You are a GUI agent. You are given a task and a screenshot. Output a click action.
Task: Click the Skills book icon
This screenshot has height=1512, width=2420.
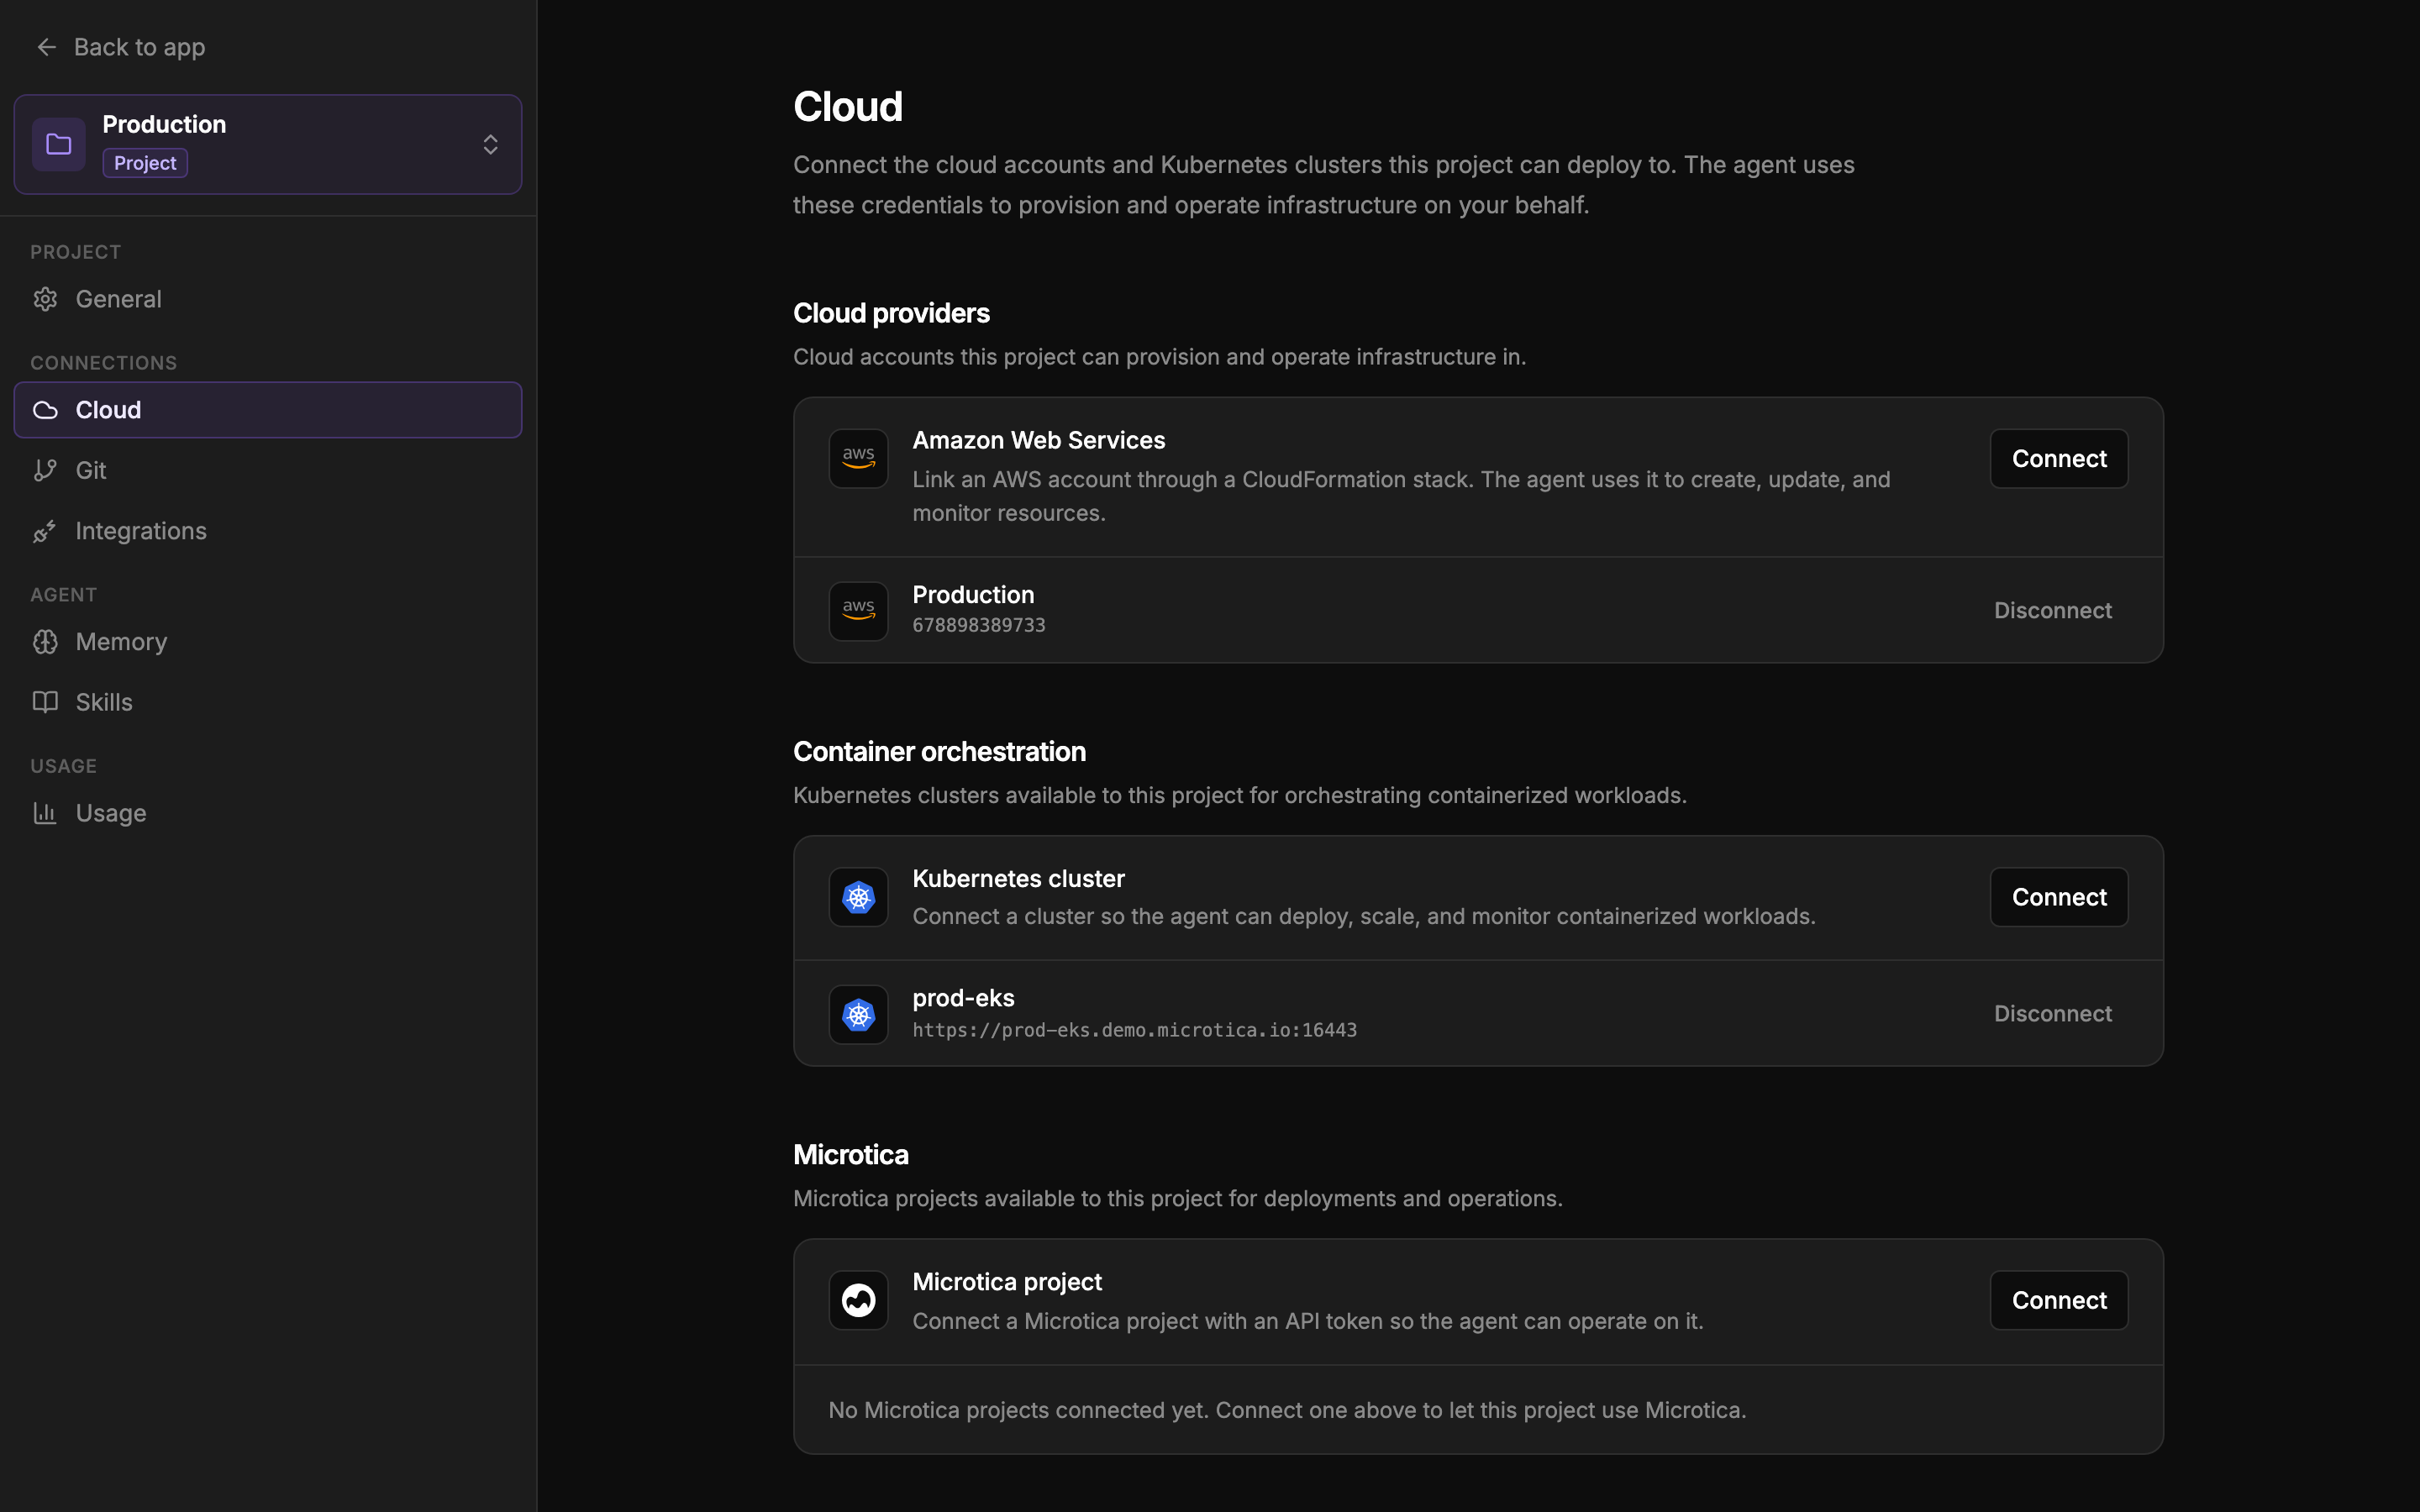(x=45, y=702)
